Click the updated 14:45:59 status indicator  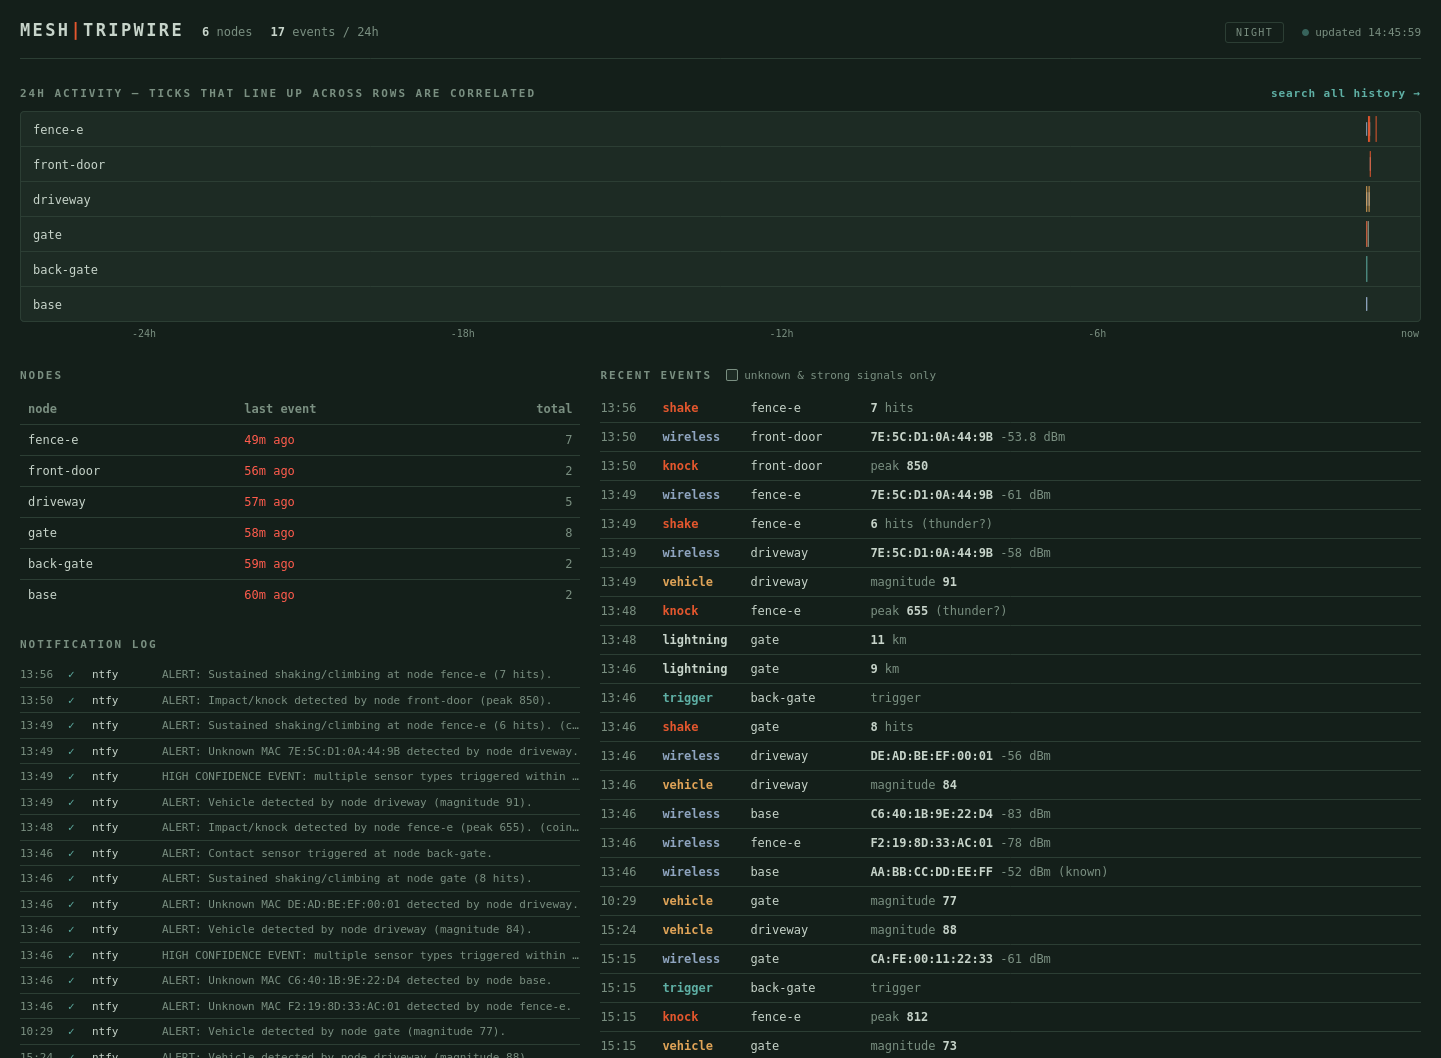1361,32
